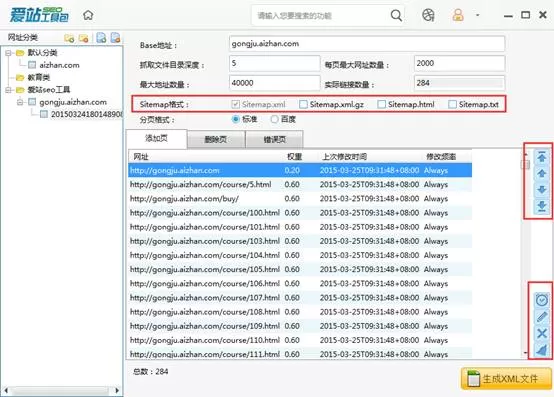Add a new category folder icon
Viewport: 554px width, 397px height.
coord(69,38)
